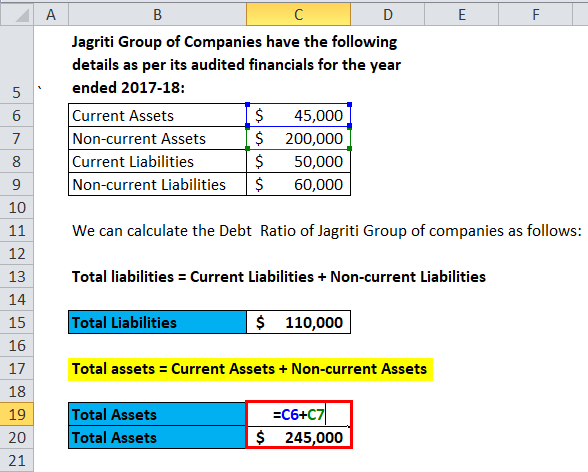588x472 pixels.
Task: Select row 10 header
Action: tap(16, 207)
